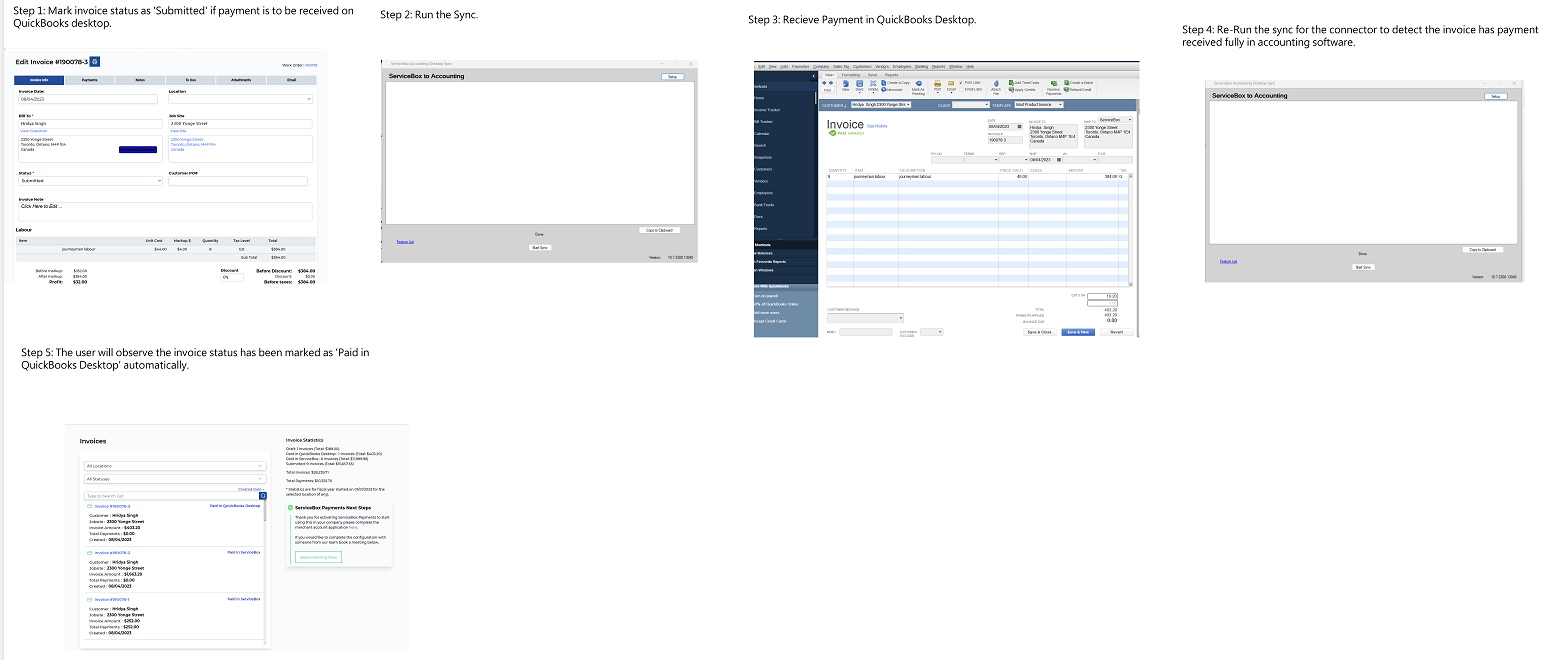
Task: Open calendar icon beside QuickBooks invoice Date field
Action: click(x=1019, y=126)
